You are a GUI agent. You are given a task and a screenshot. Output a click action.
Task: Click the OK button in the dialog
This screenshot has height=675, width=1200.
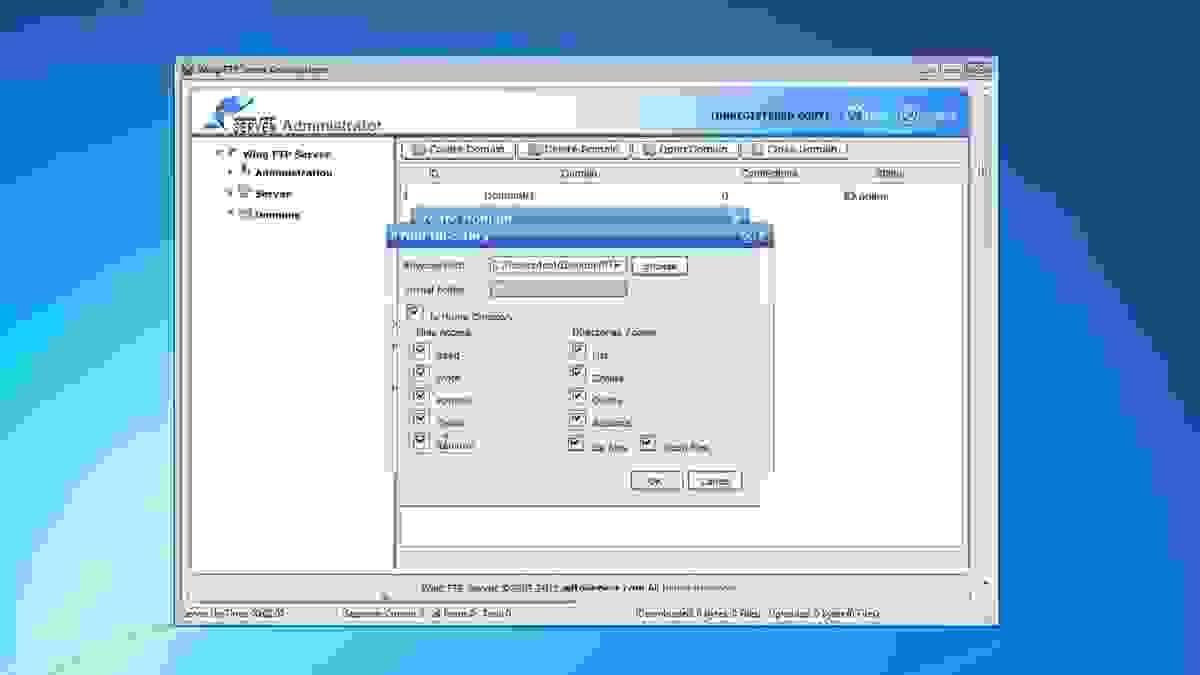tap(658, 480)
